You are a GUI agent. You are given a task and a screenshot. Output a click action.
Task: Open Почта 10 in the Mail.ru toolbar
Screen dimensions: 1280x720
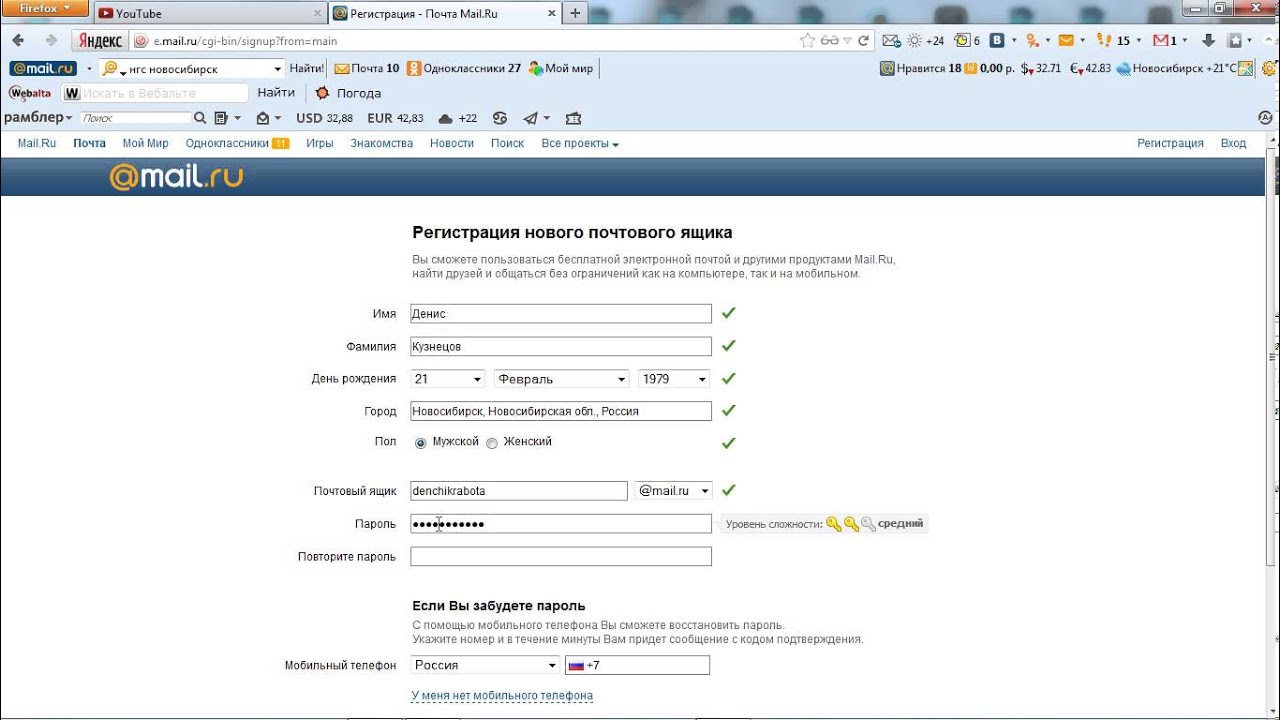tap(367, 69)
